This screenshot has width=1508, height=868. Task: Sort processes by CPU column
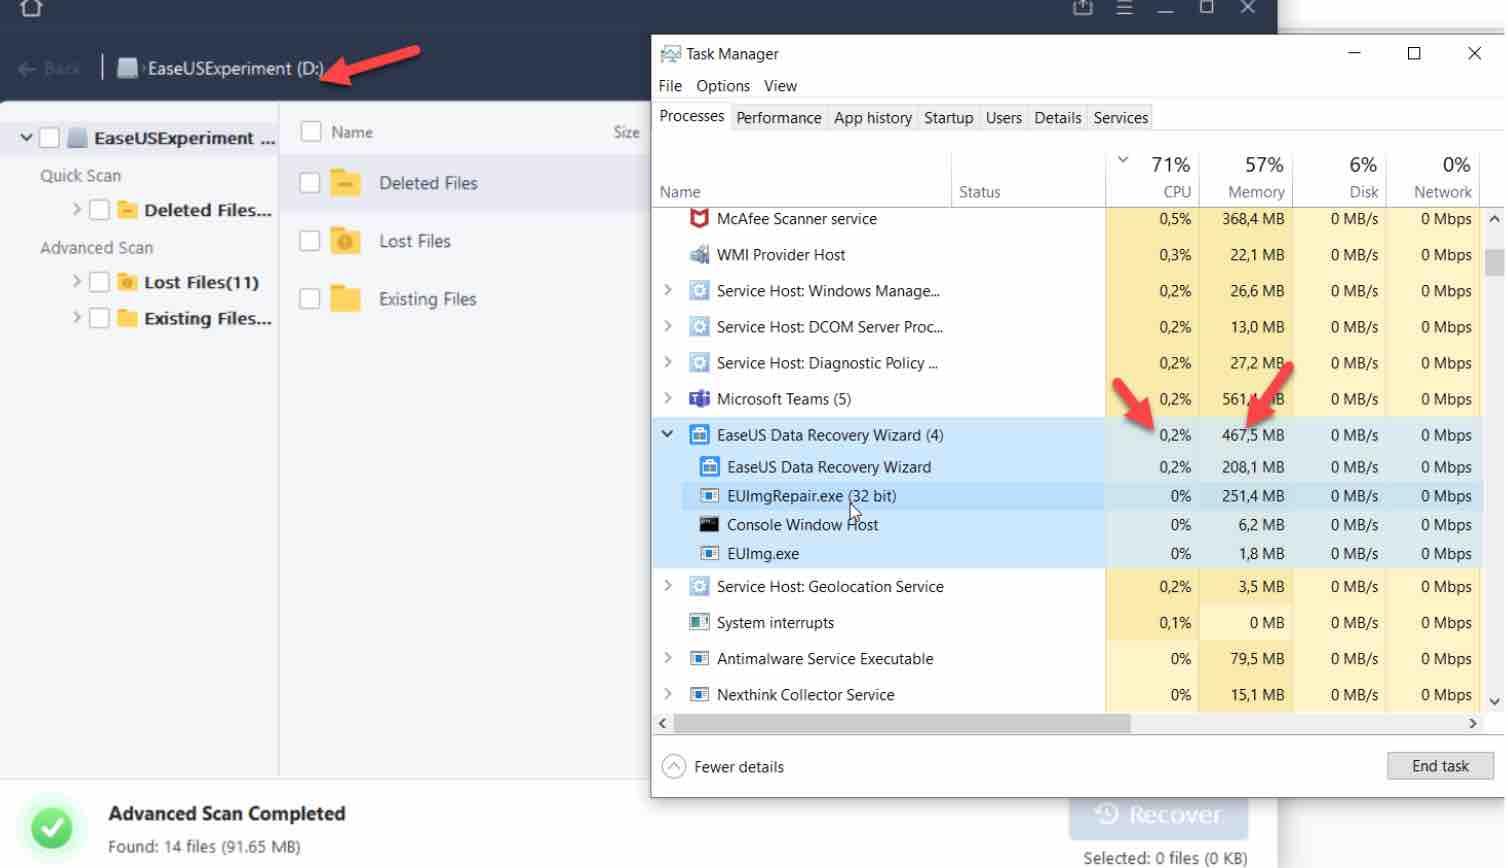1152,177
